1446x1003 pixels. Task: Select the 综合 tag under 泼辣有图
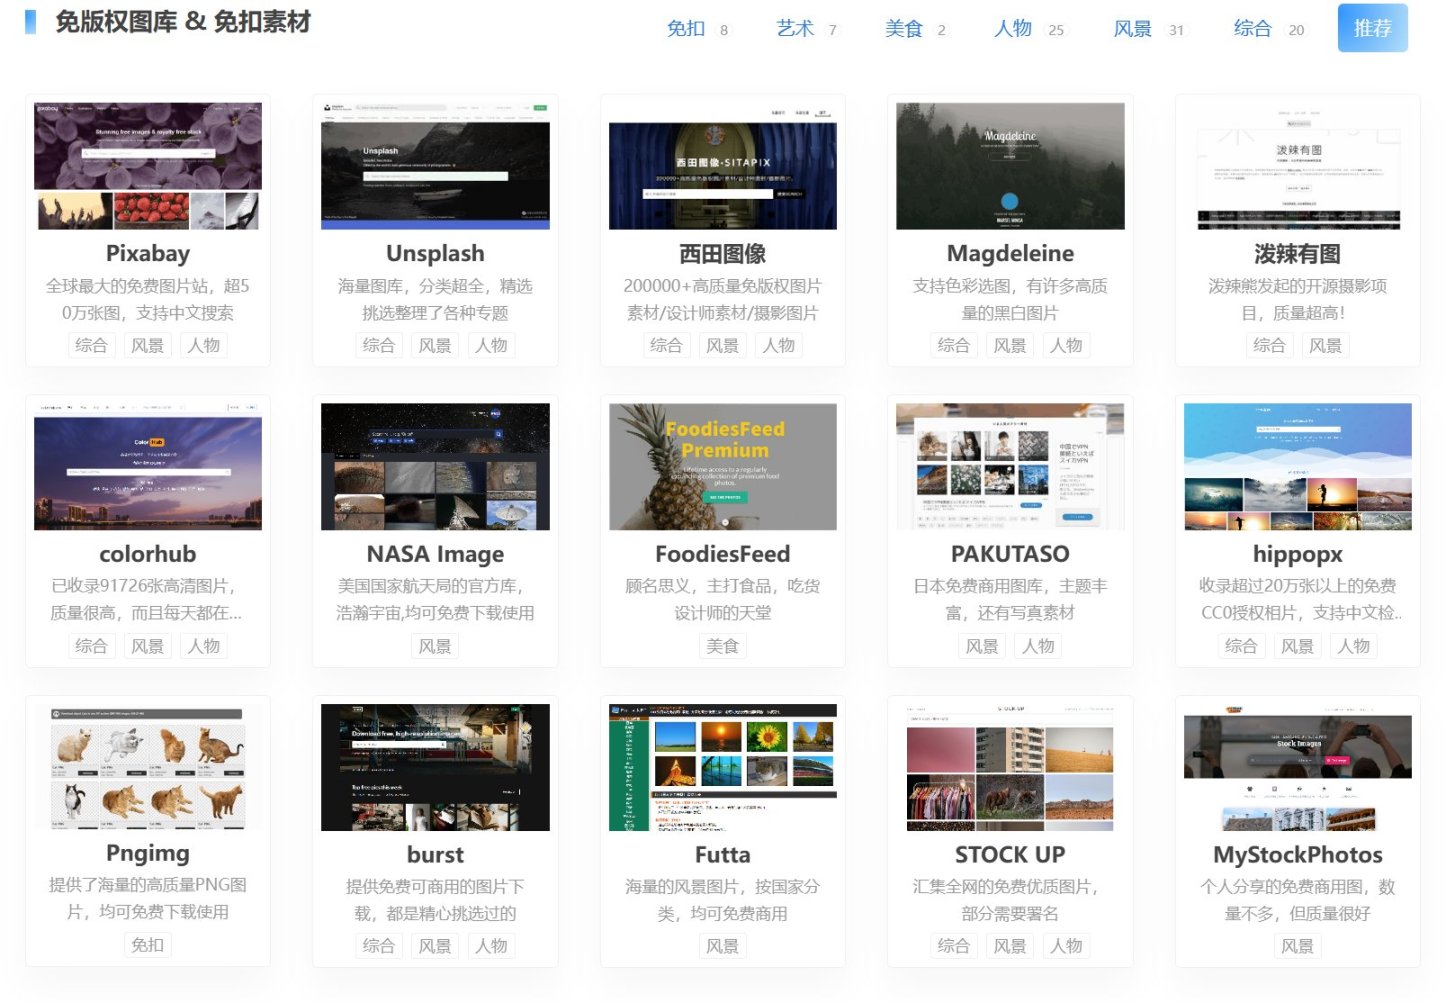1270,345
